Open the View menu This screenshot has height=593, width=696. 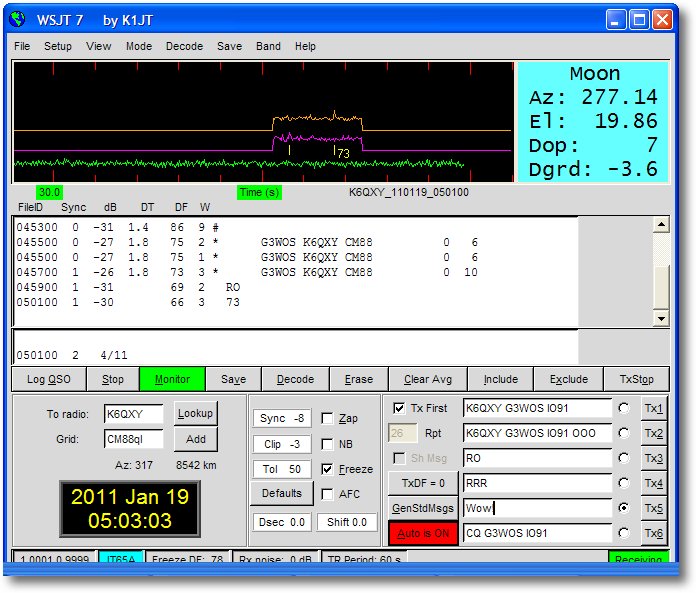[99, 46]
